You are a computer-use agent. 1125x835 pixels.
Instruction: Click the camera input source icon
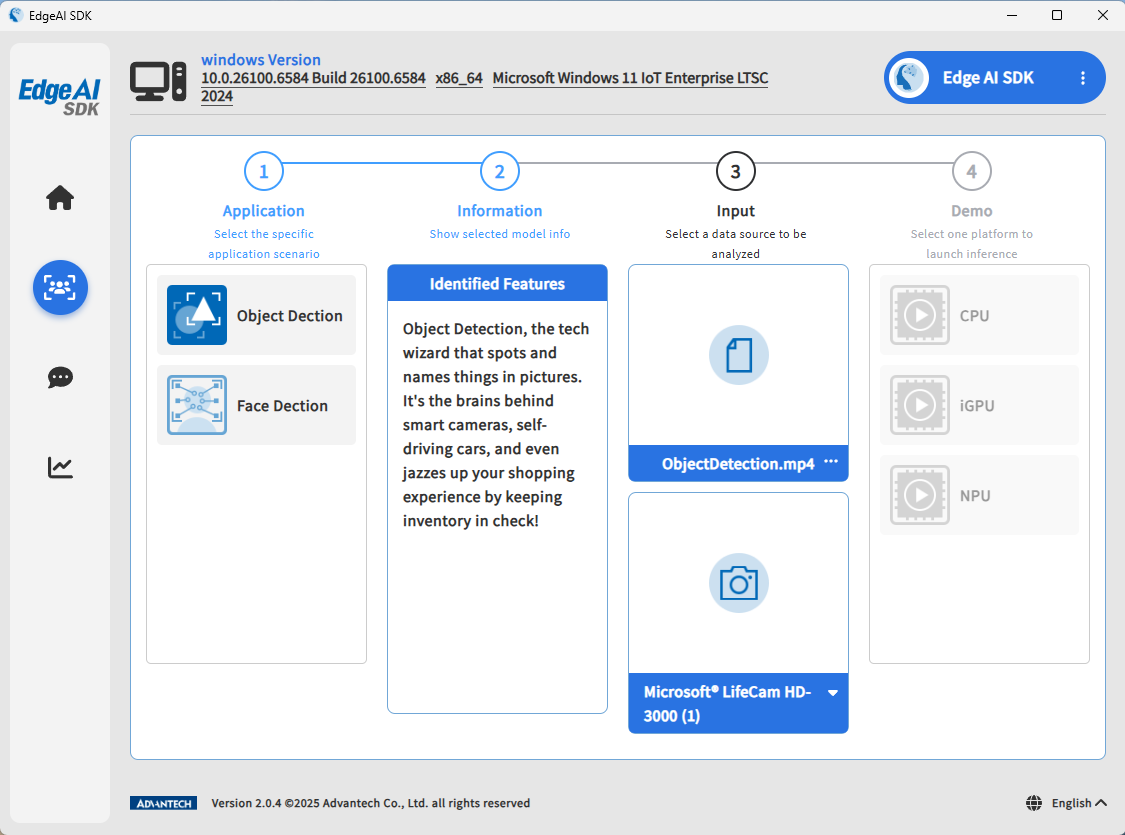coord(738,583)
